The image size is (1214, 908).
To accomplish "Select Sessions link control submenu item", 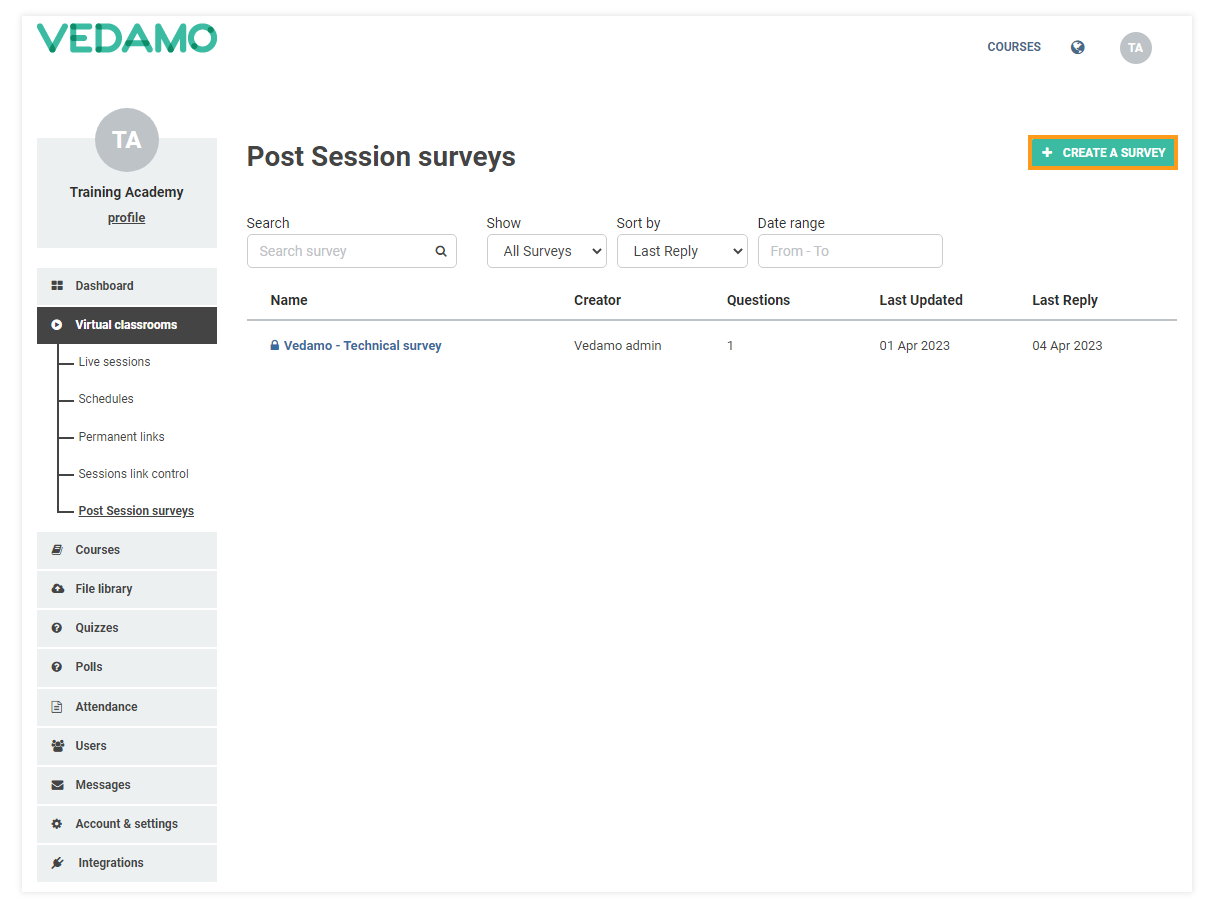I will coord(133,474).
